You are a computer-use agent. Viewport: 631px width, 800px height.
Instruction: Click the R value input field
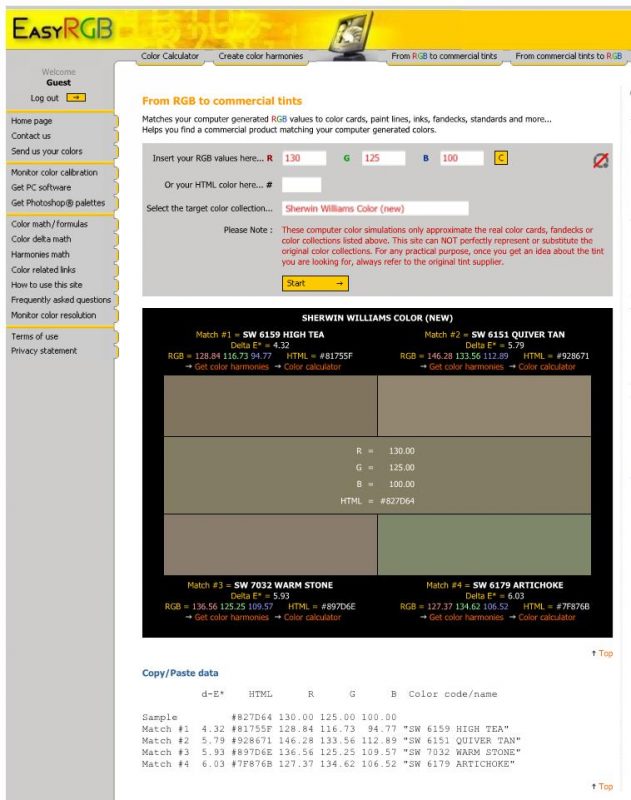pos(304,158)
